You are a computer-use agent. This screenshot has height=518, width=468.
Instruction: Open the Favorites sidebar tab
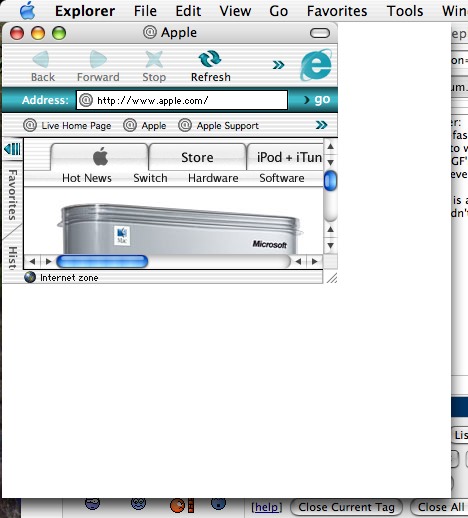coord(12,195)
